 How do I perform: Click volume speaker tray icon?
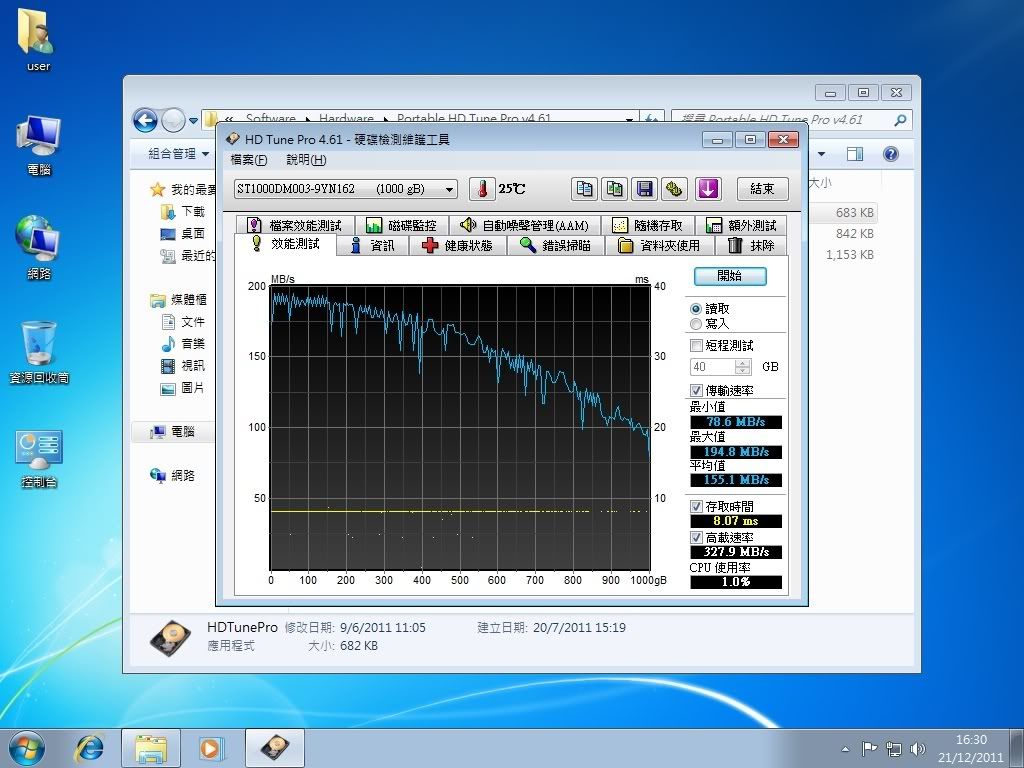[x=918, y=749]
